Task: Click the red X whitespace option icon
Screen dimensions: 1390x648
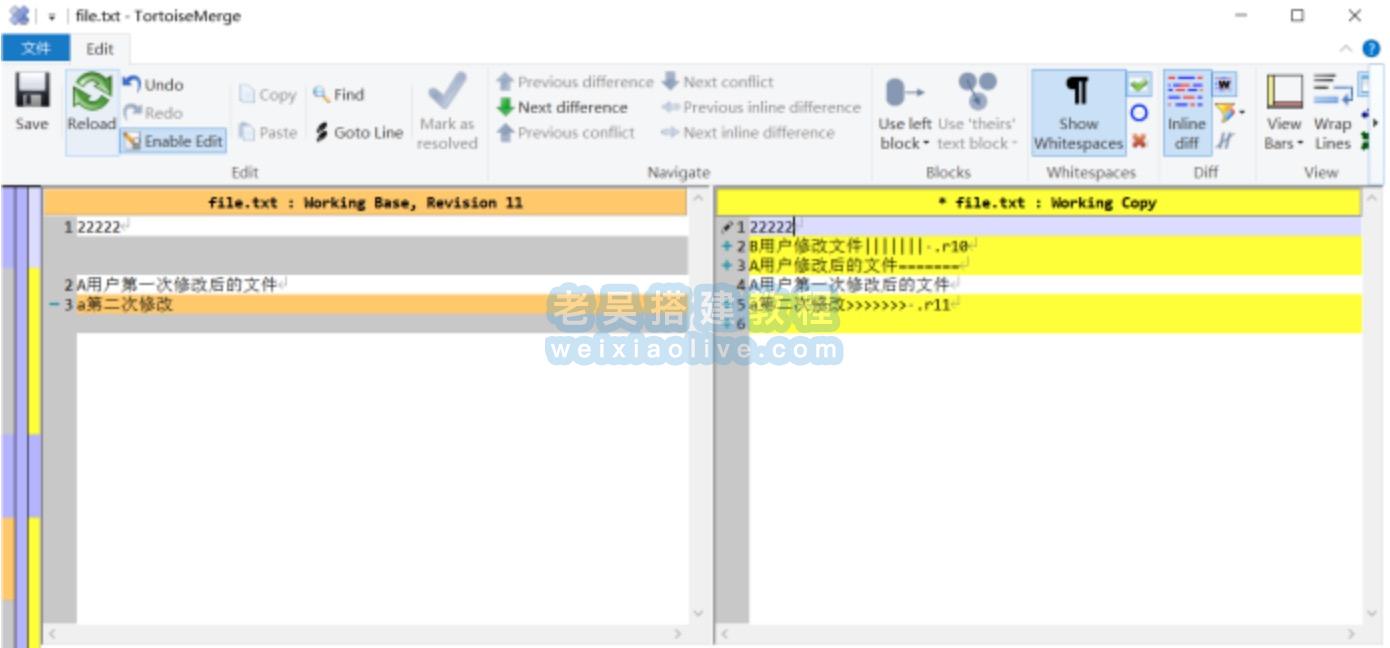Action: click(x=1139, y=142)
